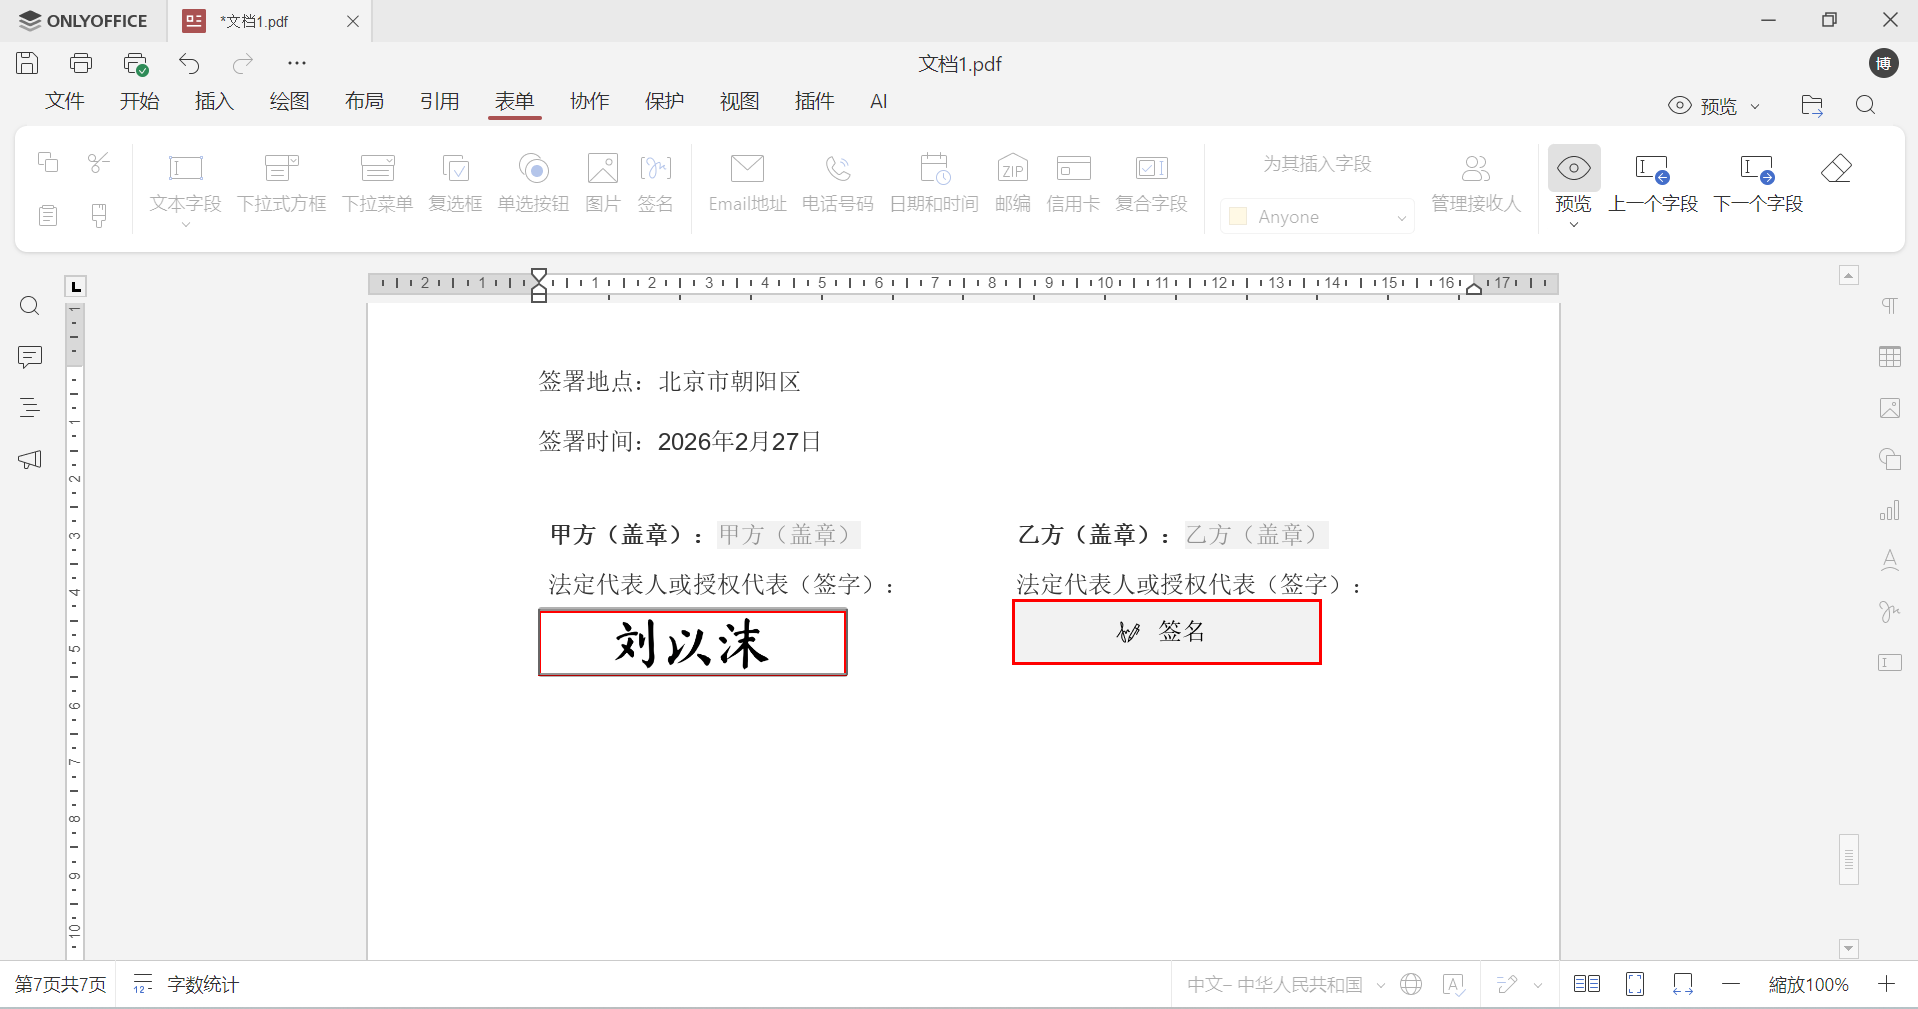Insert a 信用卡 credit card field
The image size is (1918, 1009).
1072,185
